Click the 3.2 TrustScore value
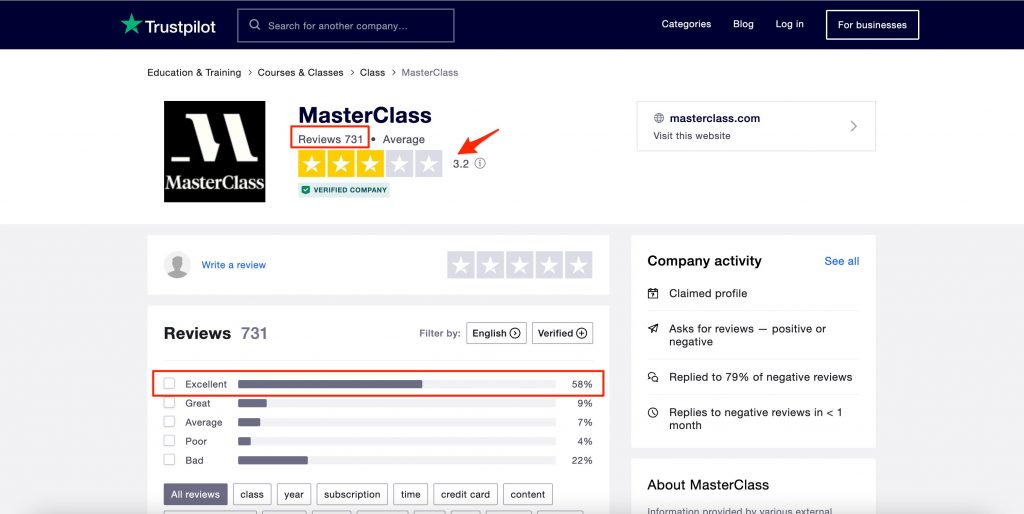 click(461, 164)
